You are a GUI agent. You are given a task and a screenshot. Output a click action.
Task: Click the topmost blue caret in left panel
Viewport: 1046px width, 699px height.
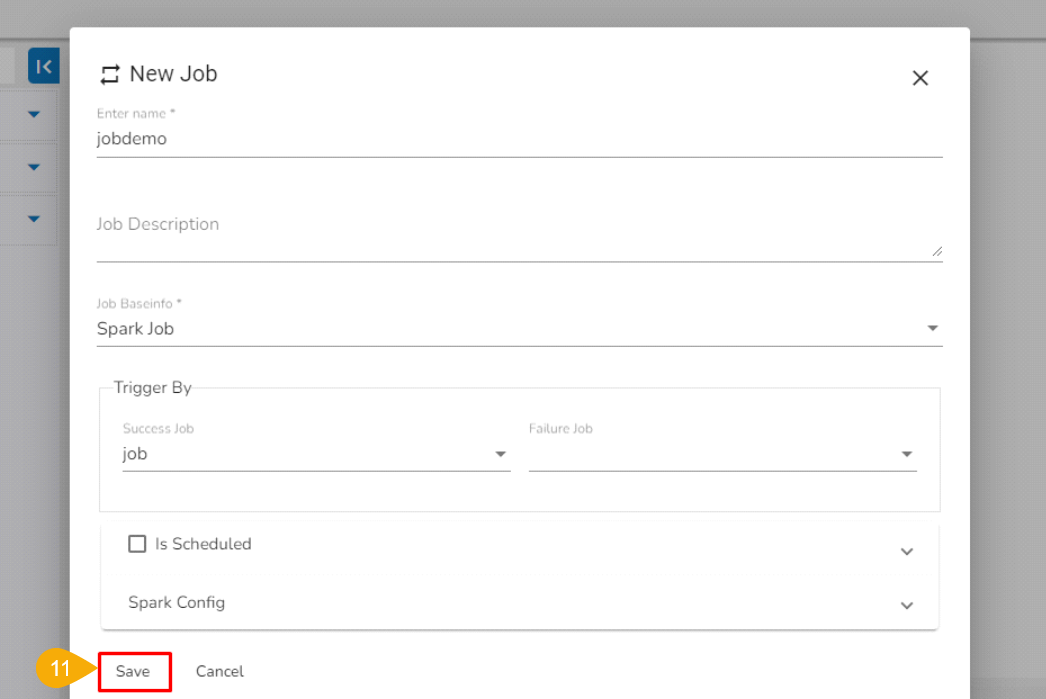pos(34,114)
